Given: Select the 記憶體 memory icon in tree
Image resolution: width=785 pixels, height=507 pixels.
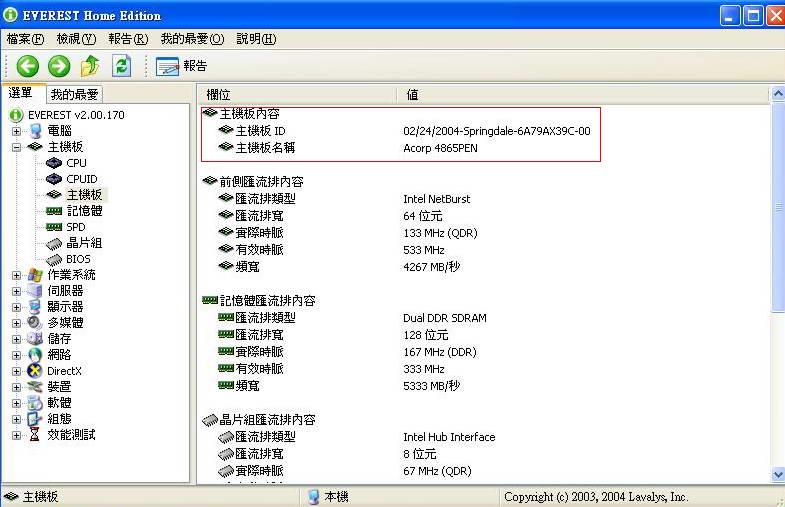Looking at the screenshot, I should coord(54,211).
